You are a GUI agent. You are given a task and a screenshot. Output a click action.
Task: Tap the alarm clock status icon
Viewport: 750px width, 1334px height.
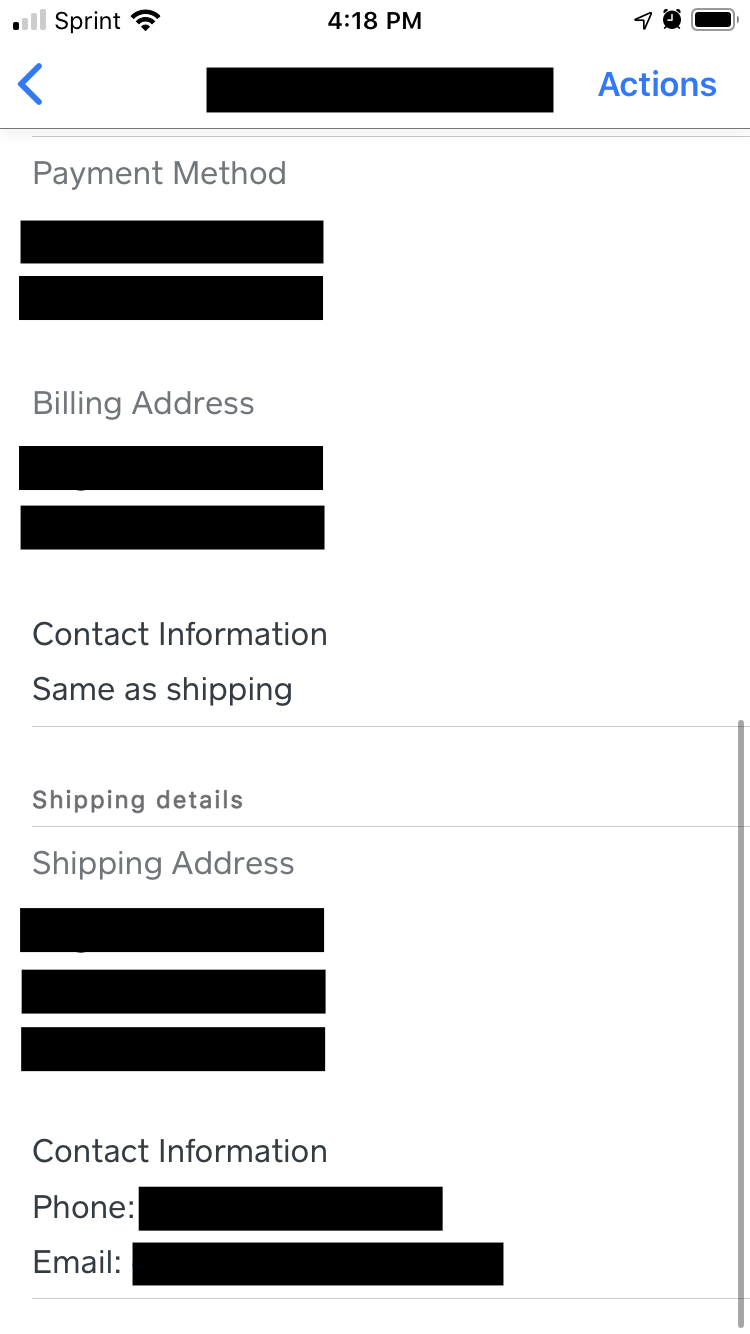coord(672,20)
